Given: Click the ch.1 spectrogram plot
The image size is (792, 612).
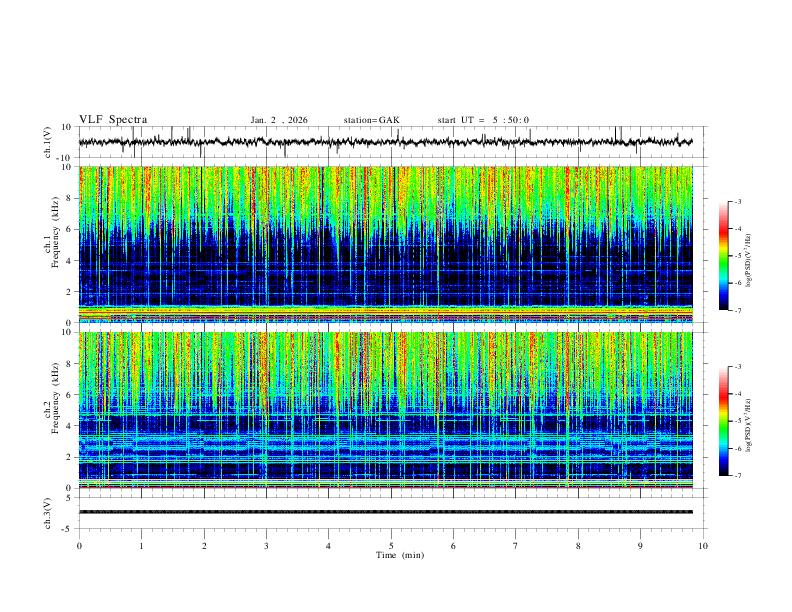Looking at the screenshot, I should (386, 244).
